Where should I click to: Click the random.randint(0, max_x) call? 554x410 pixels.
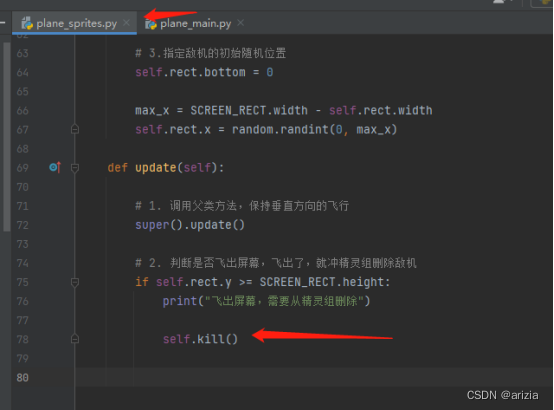(314, 129)
